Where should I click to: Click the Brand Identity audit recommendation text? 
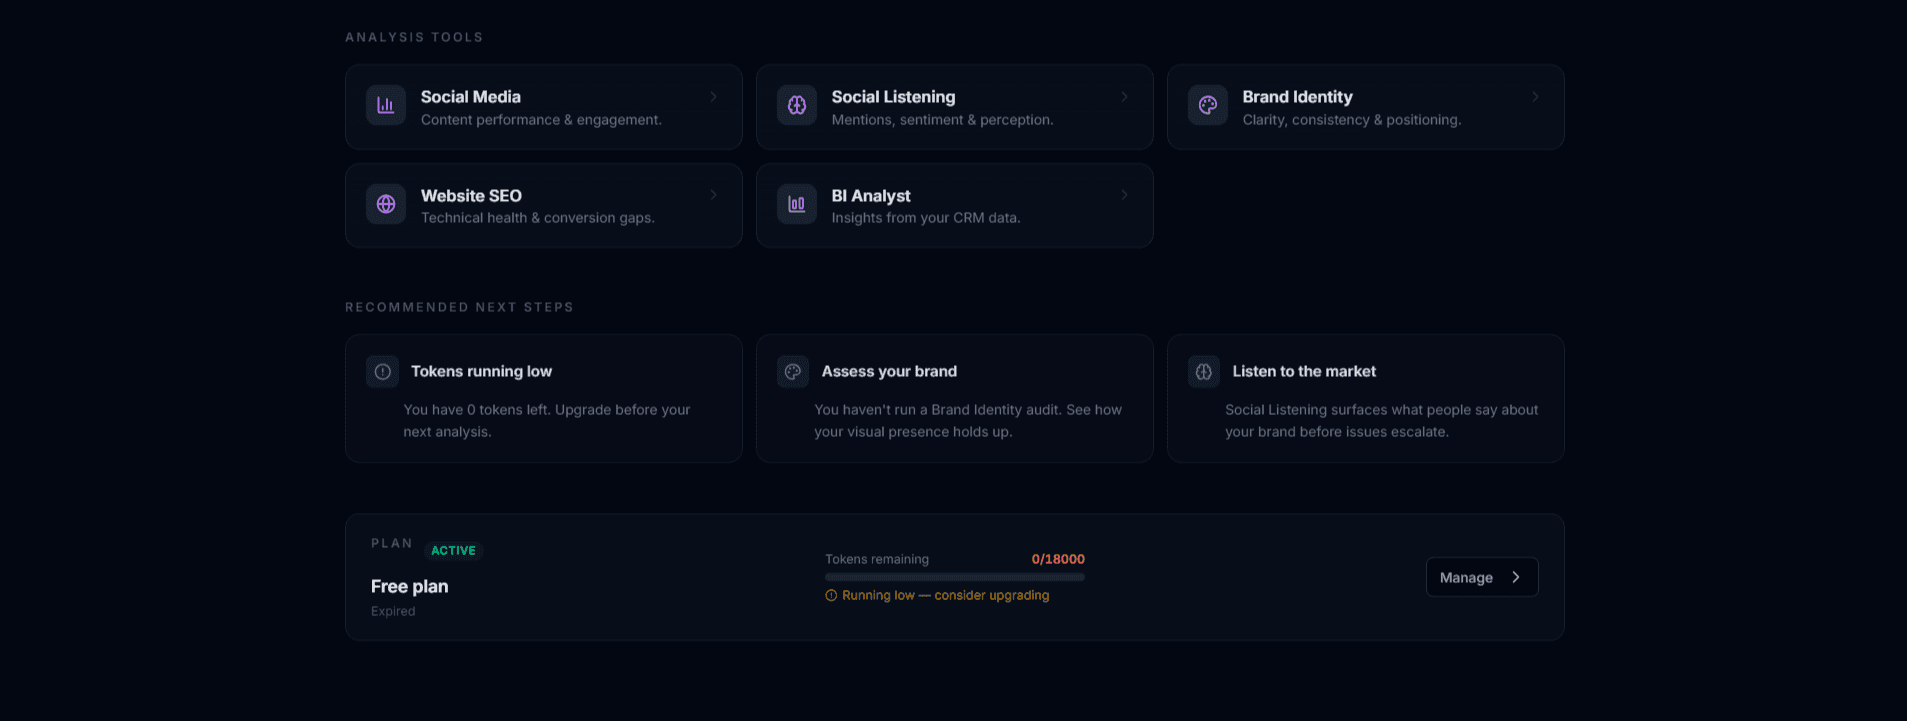click(x=968, y=421)
